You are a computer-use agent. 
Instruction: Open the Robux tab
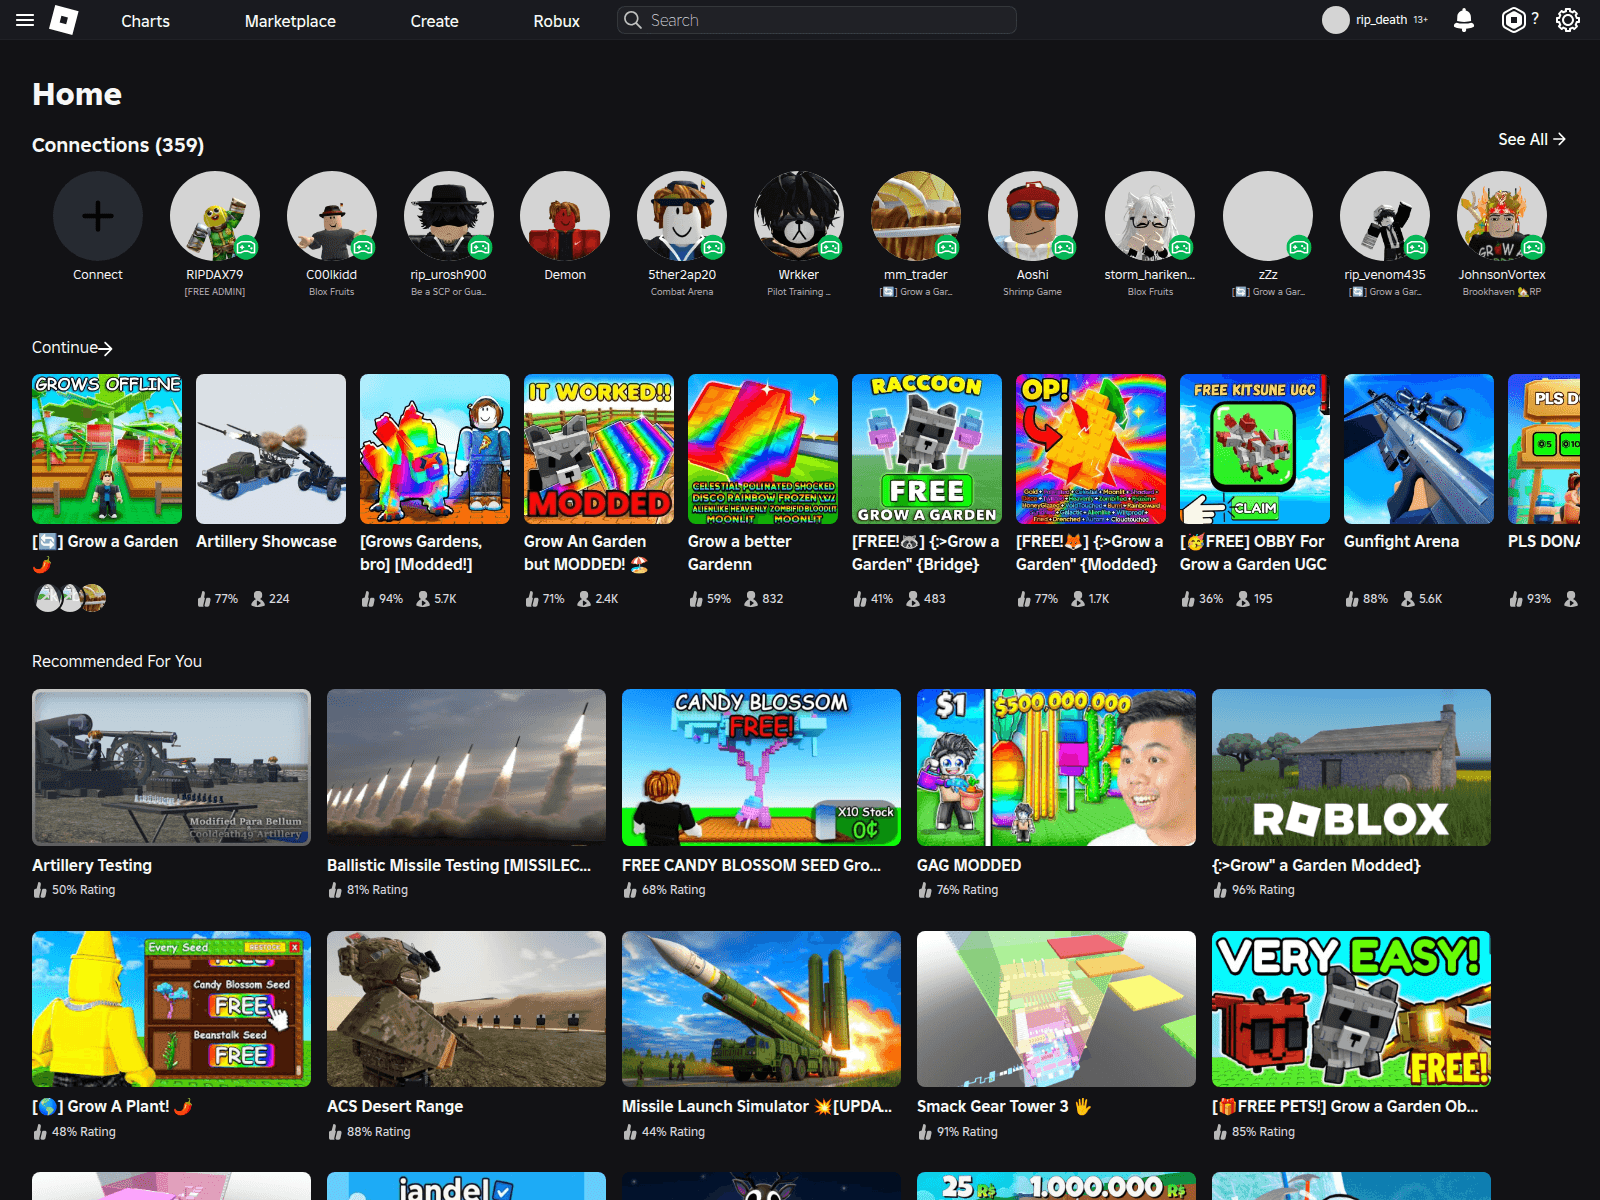(x=557, y=21)
